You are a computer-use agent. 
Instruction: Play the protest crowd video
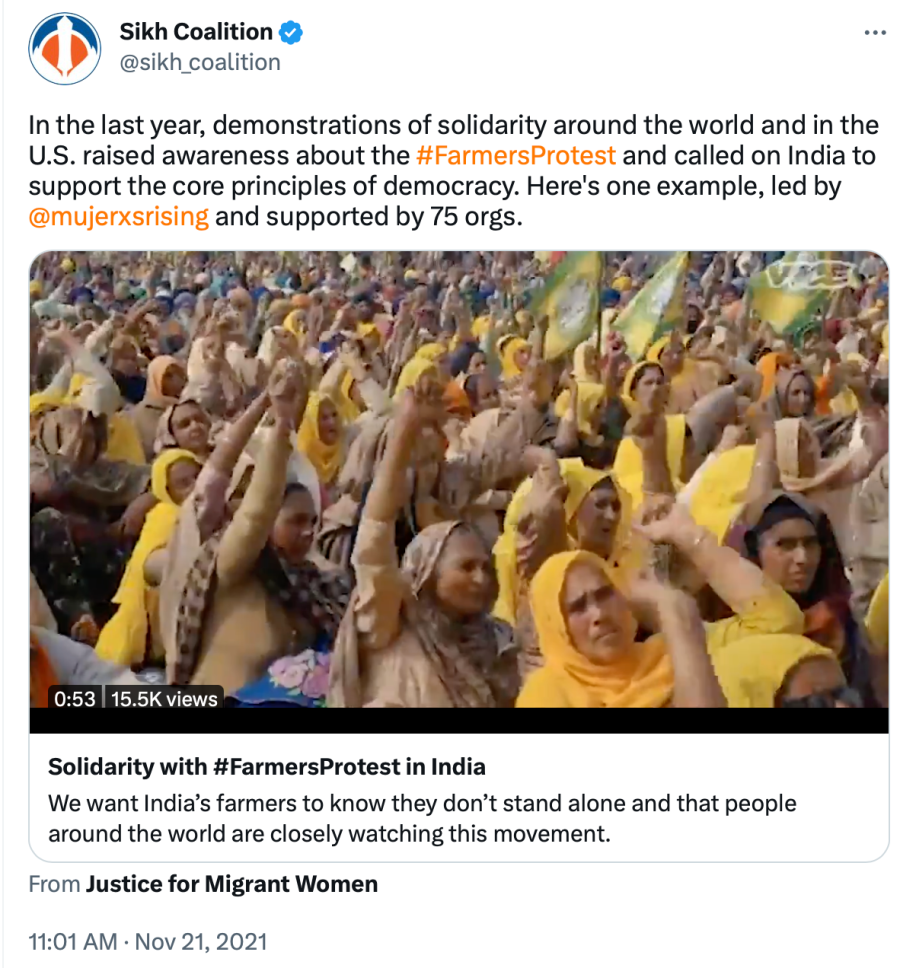pos(458,480)
